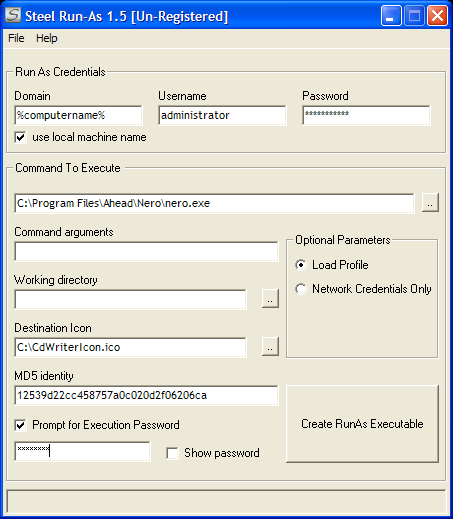The width and height of the screenshot is (453, 519).
Task: Click the Steel Run-As title bar icon
Action: (13, 15)
